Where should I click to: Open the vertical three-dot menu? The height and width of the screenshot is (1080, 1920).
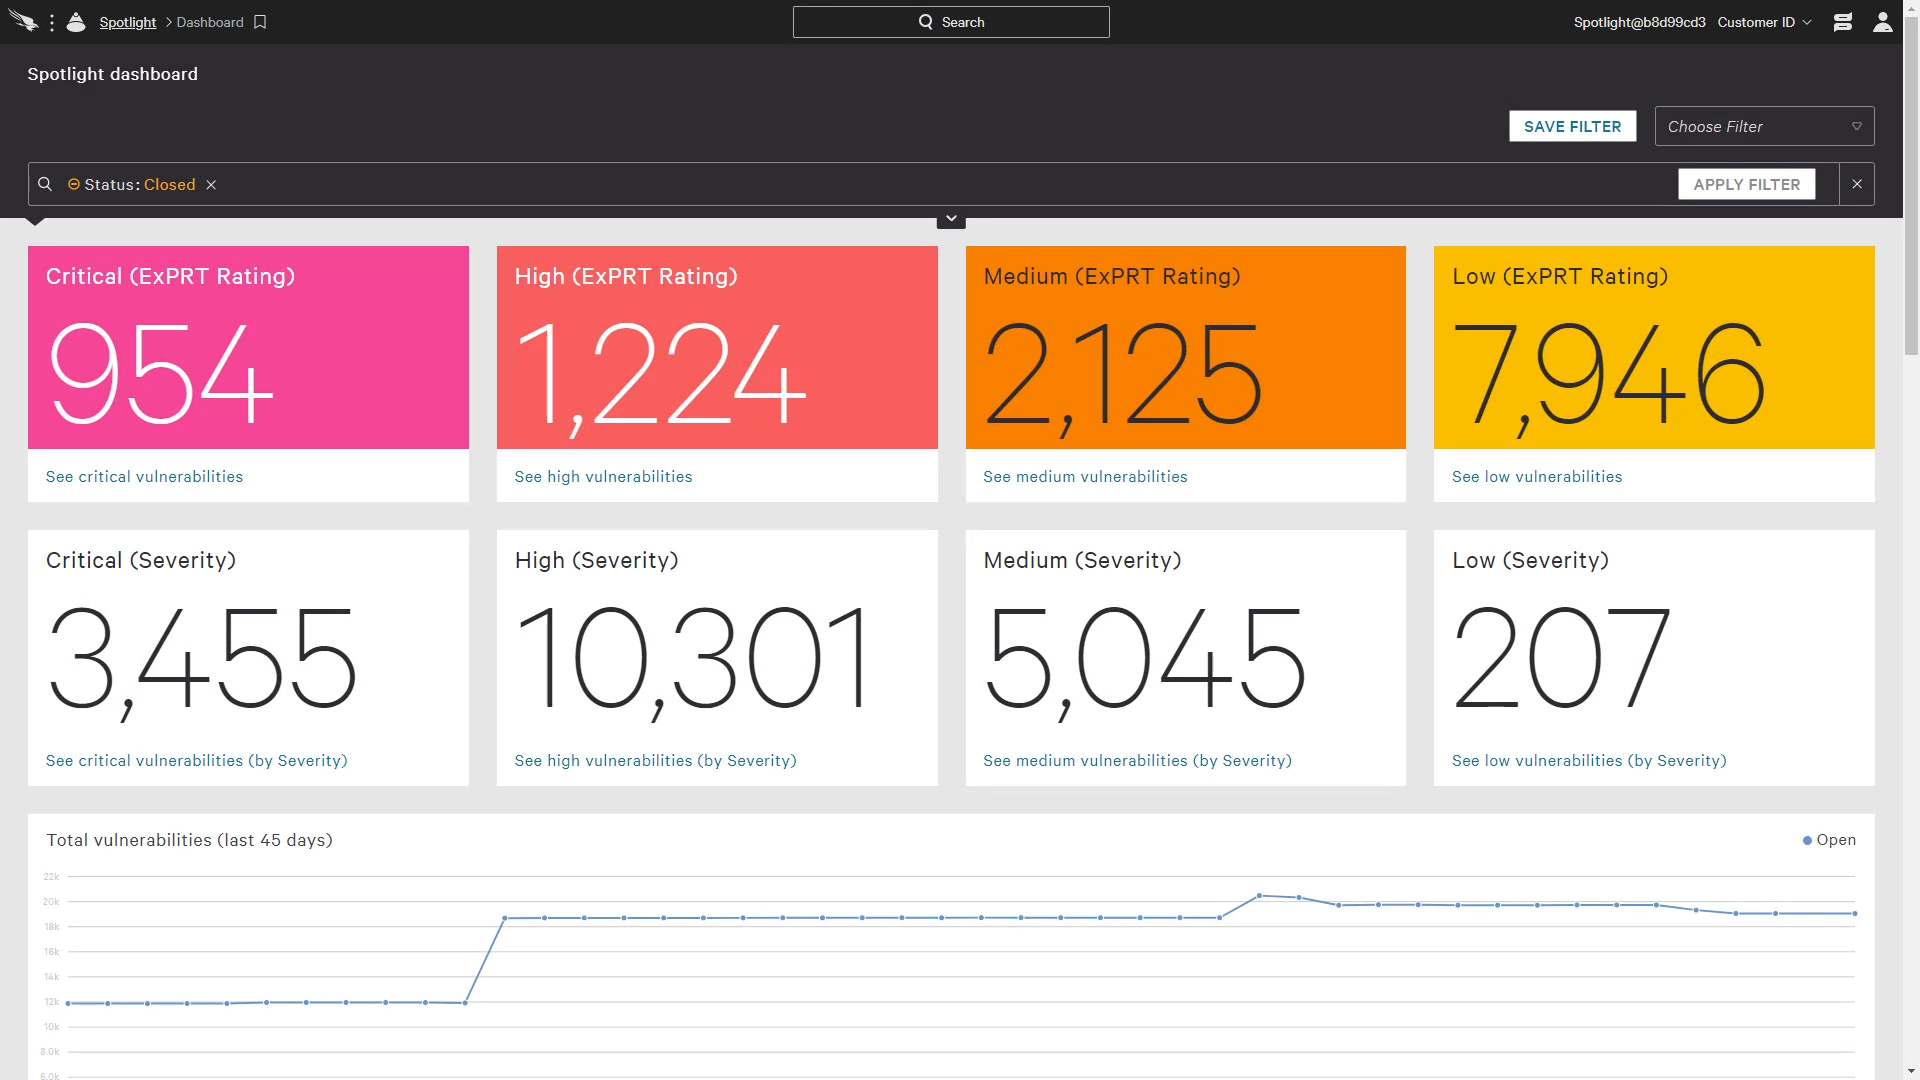tap(52, 22)
